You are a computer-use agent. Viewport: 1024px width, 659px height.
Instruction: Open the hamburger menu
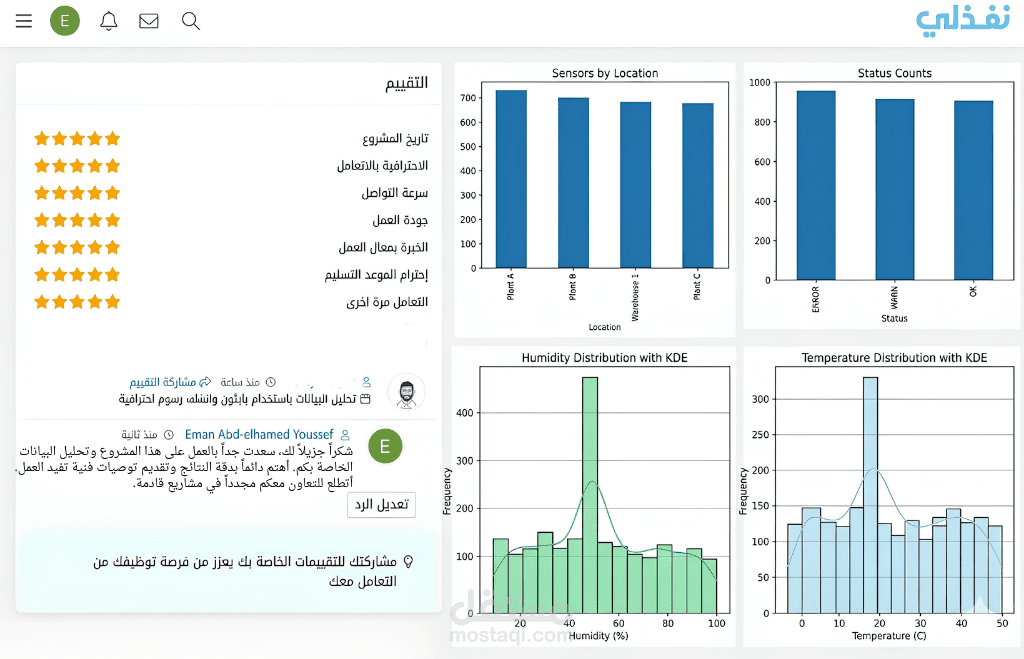point(24,21)
